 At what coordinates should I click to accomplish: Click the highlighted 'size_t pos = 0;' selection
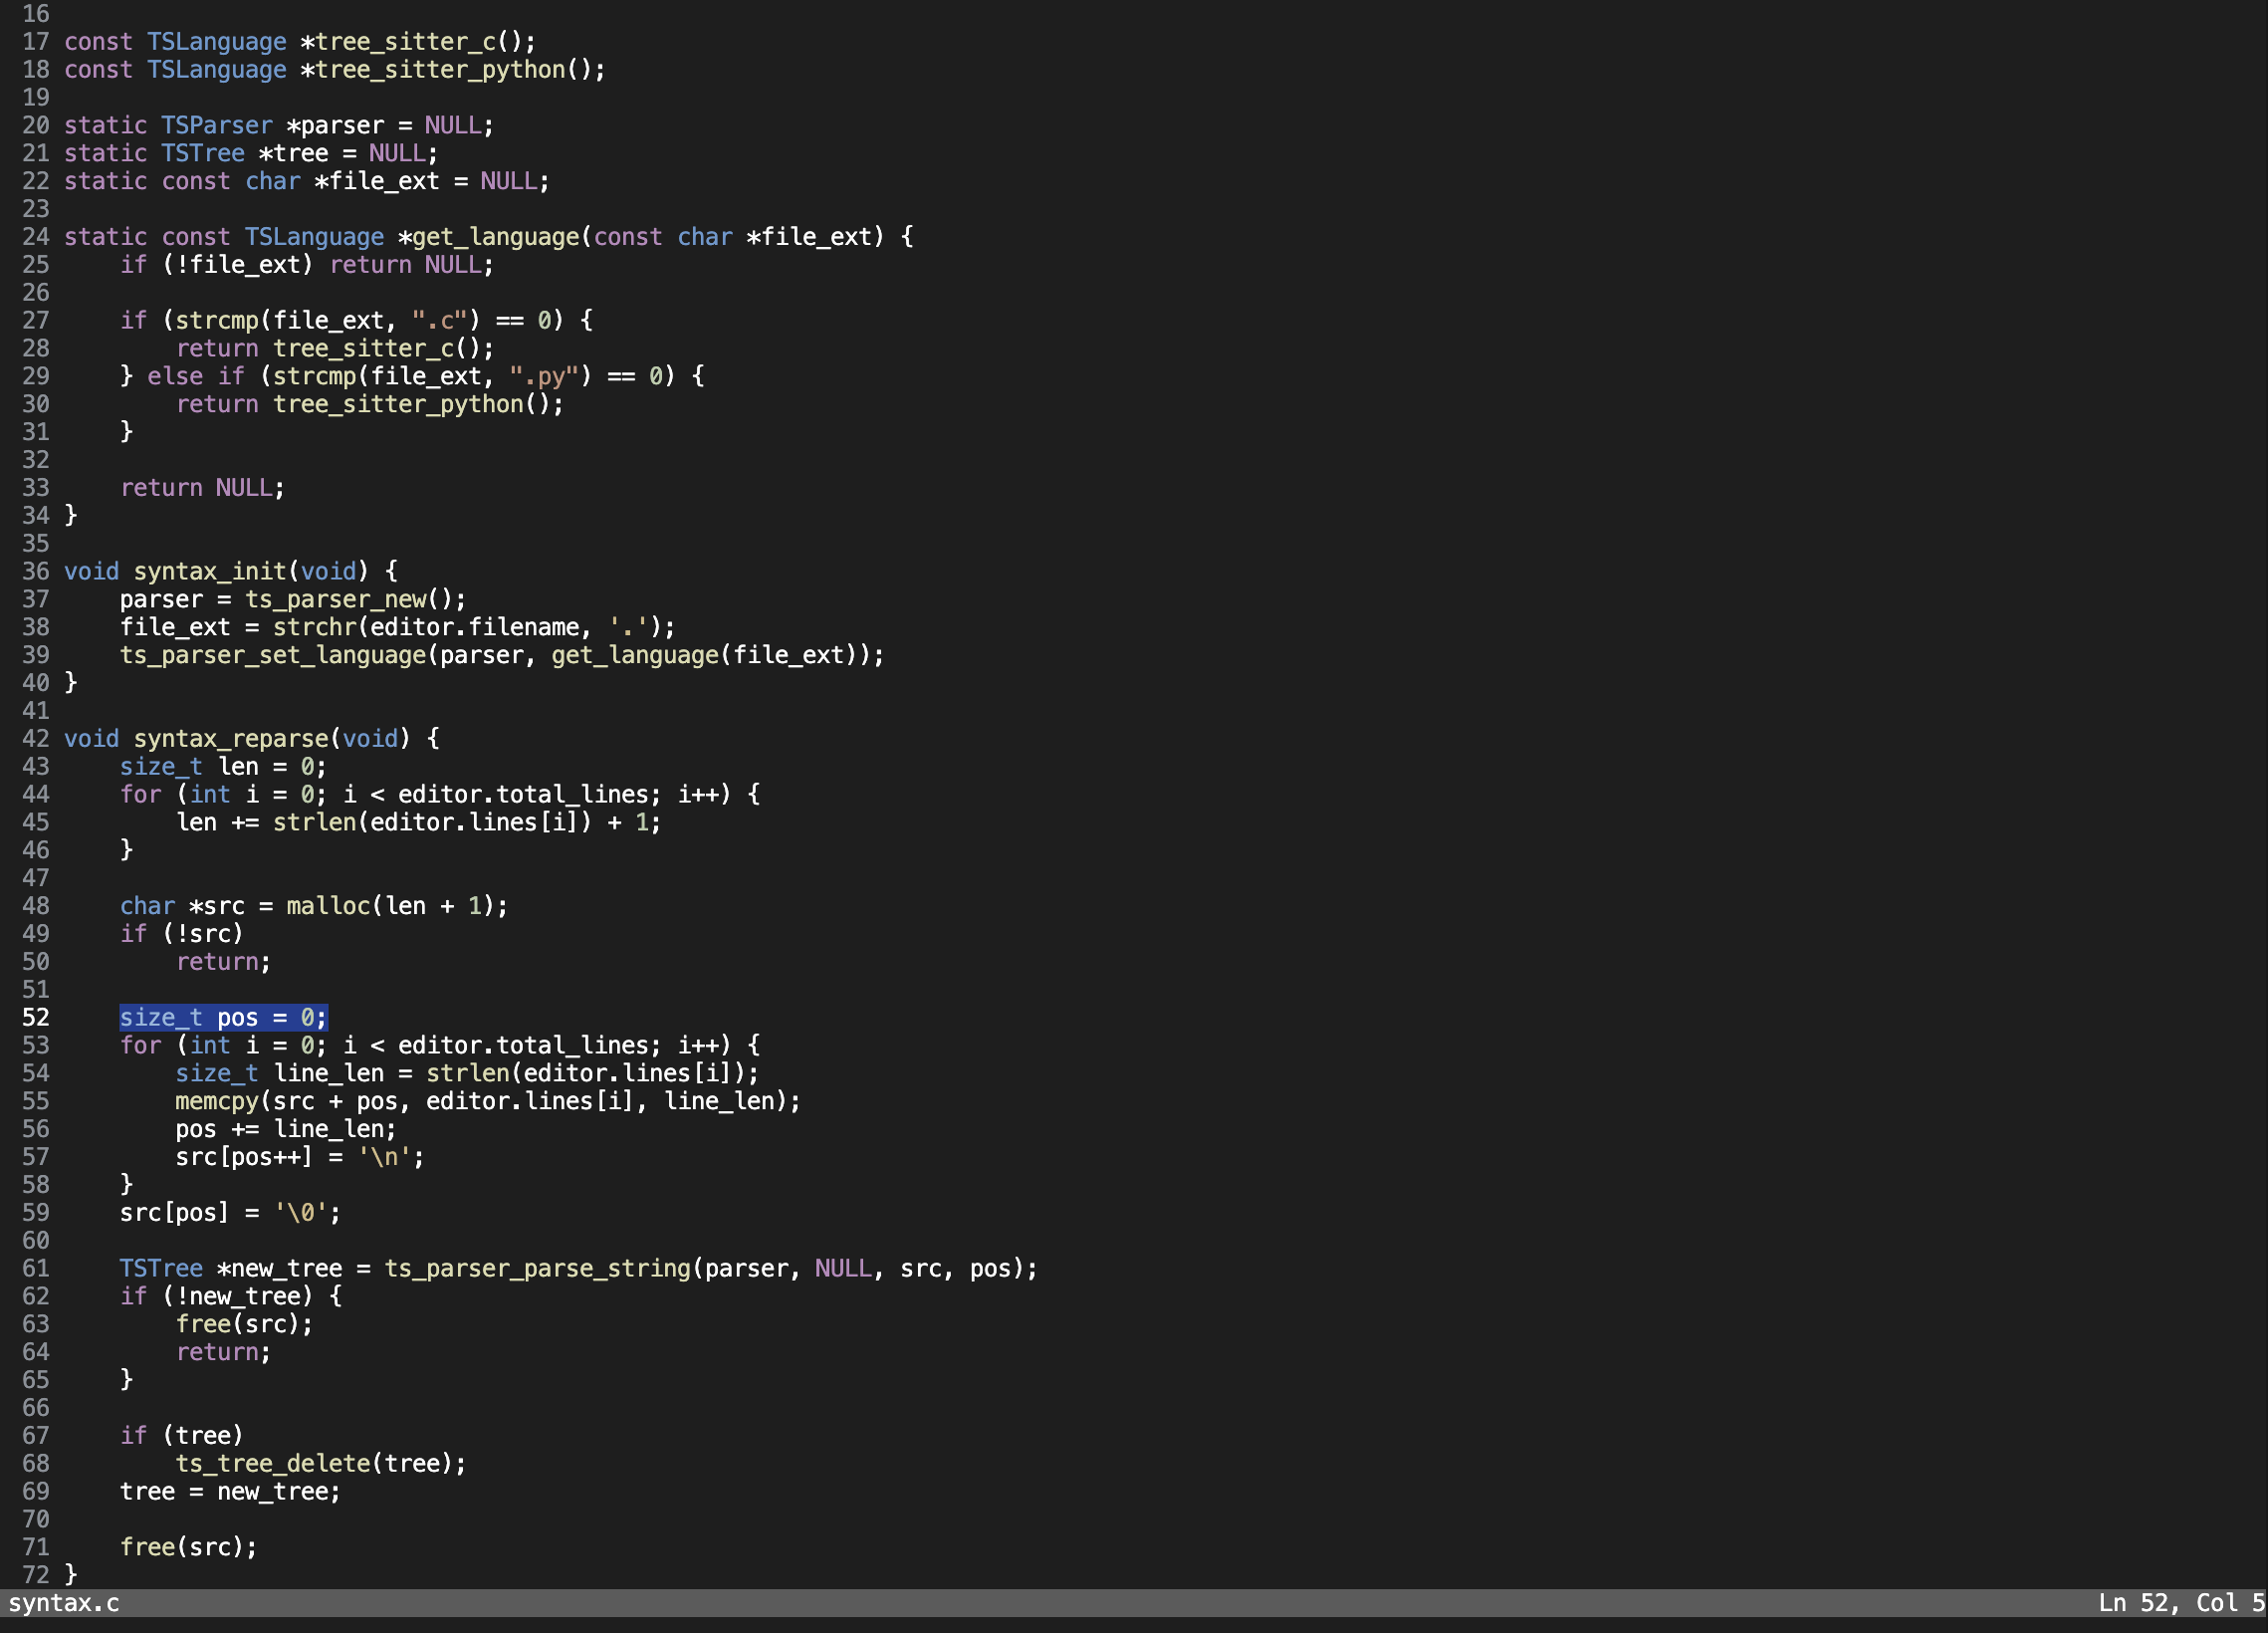pos(224,1017)
